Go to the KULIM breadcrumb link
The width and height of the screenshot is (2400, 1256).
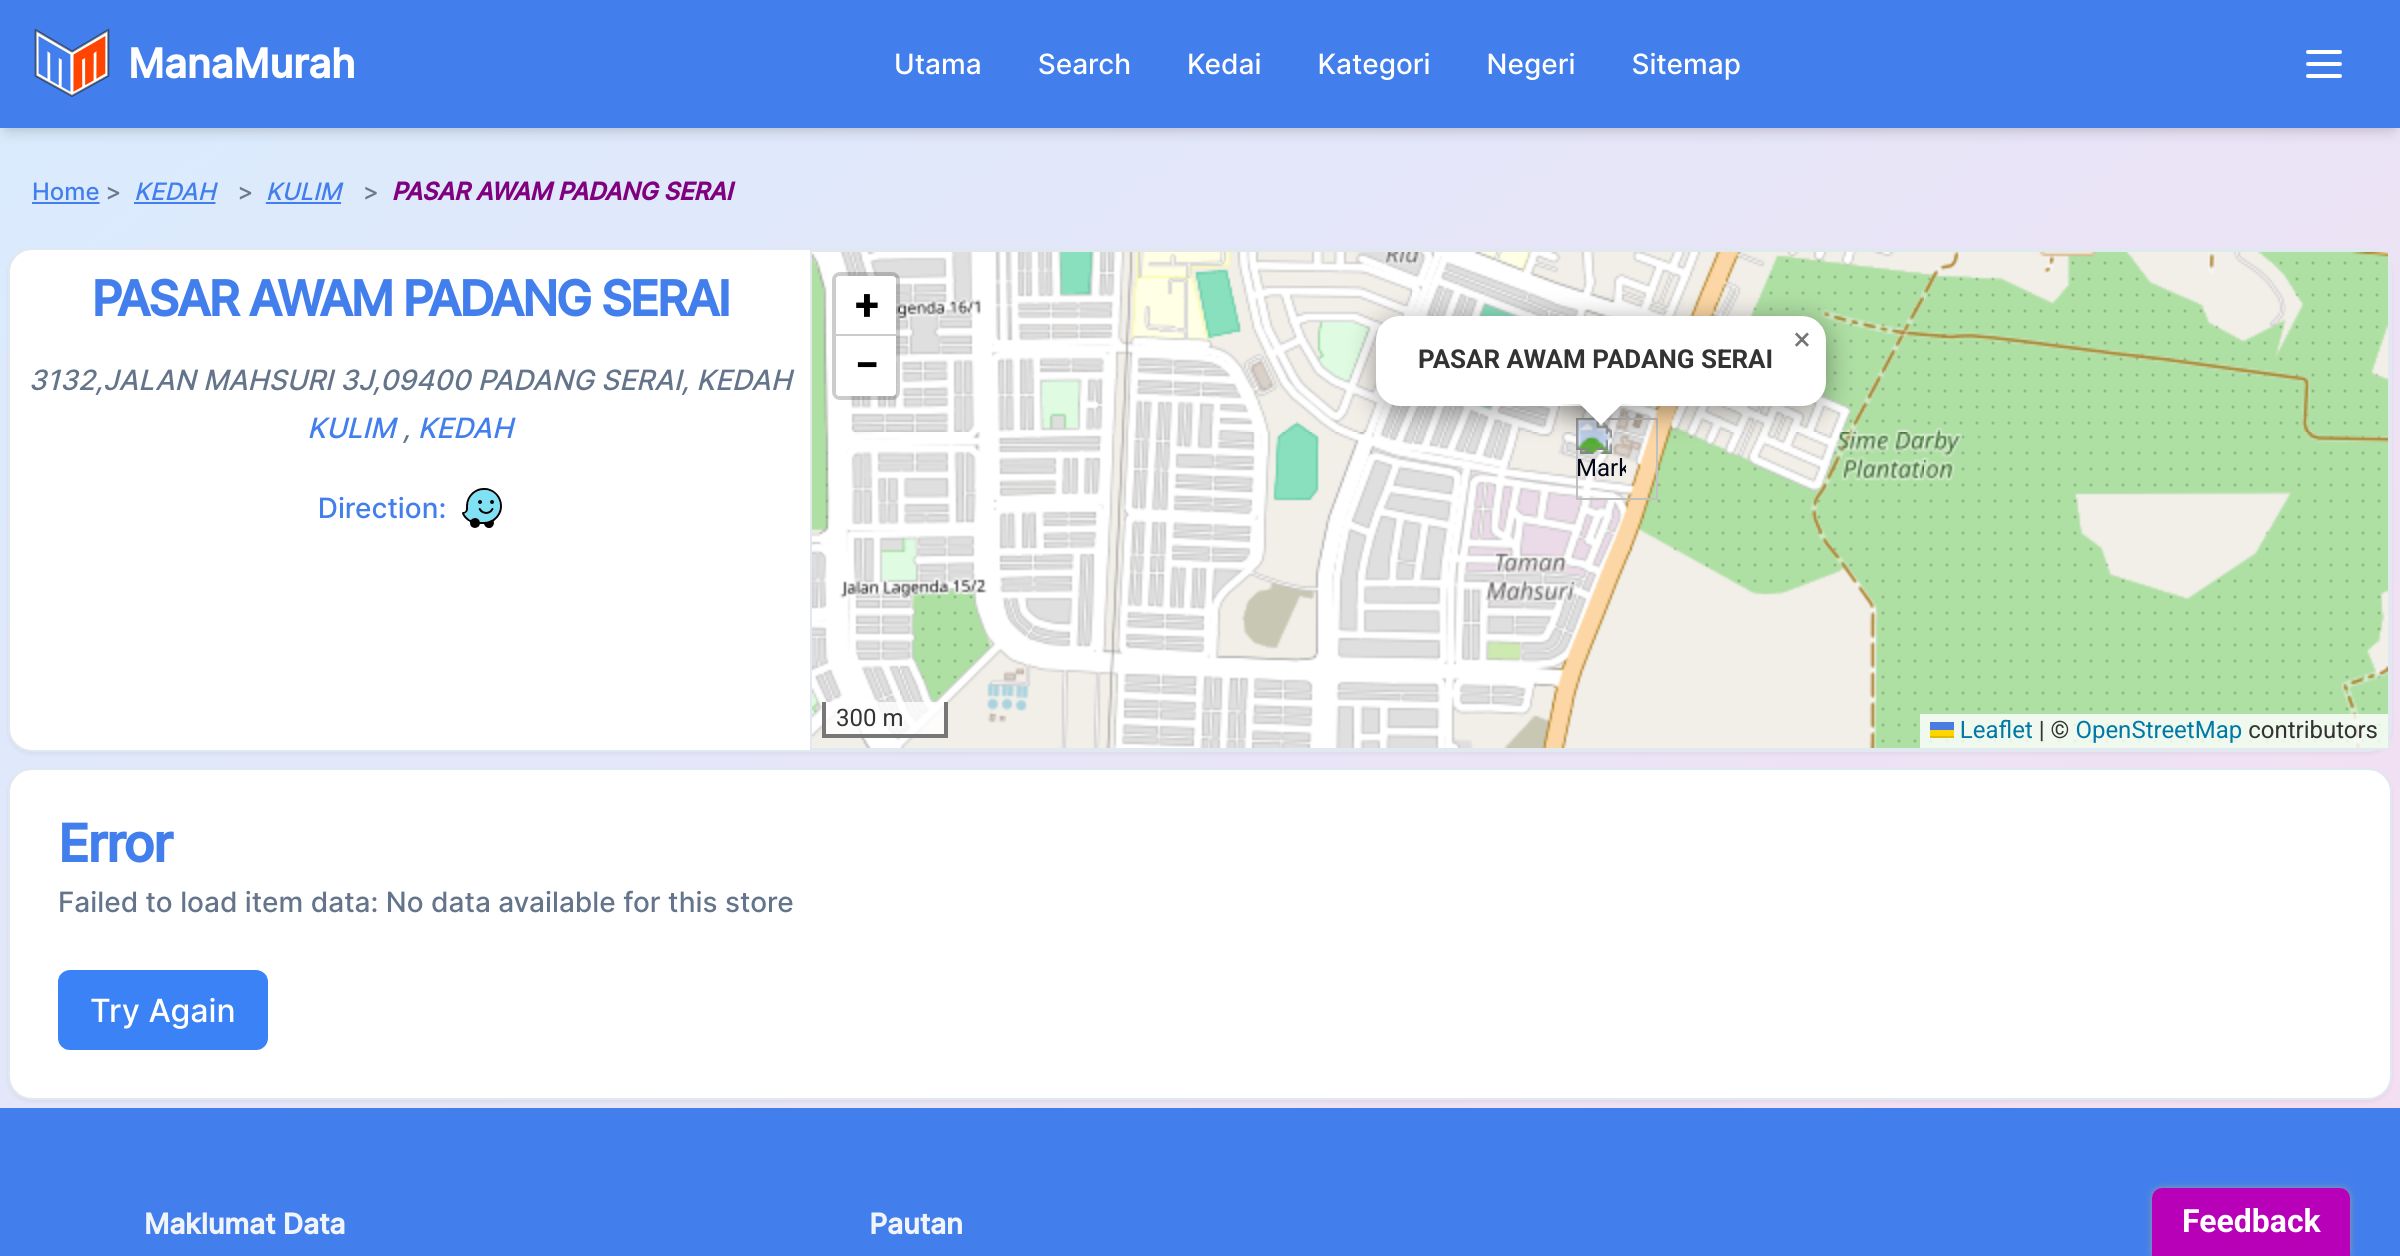(x=304, y=191)
